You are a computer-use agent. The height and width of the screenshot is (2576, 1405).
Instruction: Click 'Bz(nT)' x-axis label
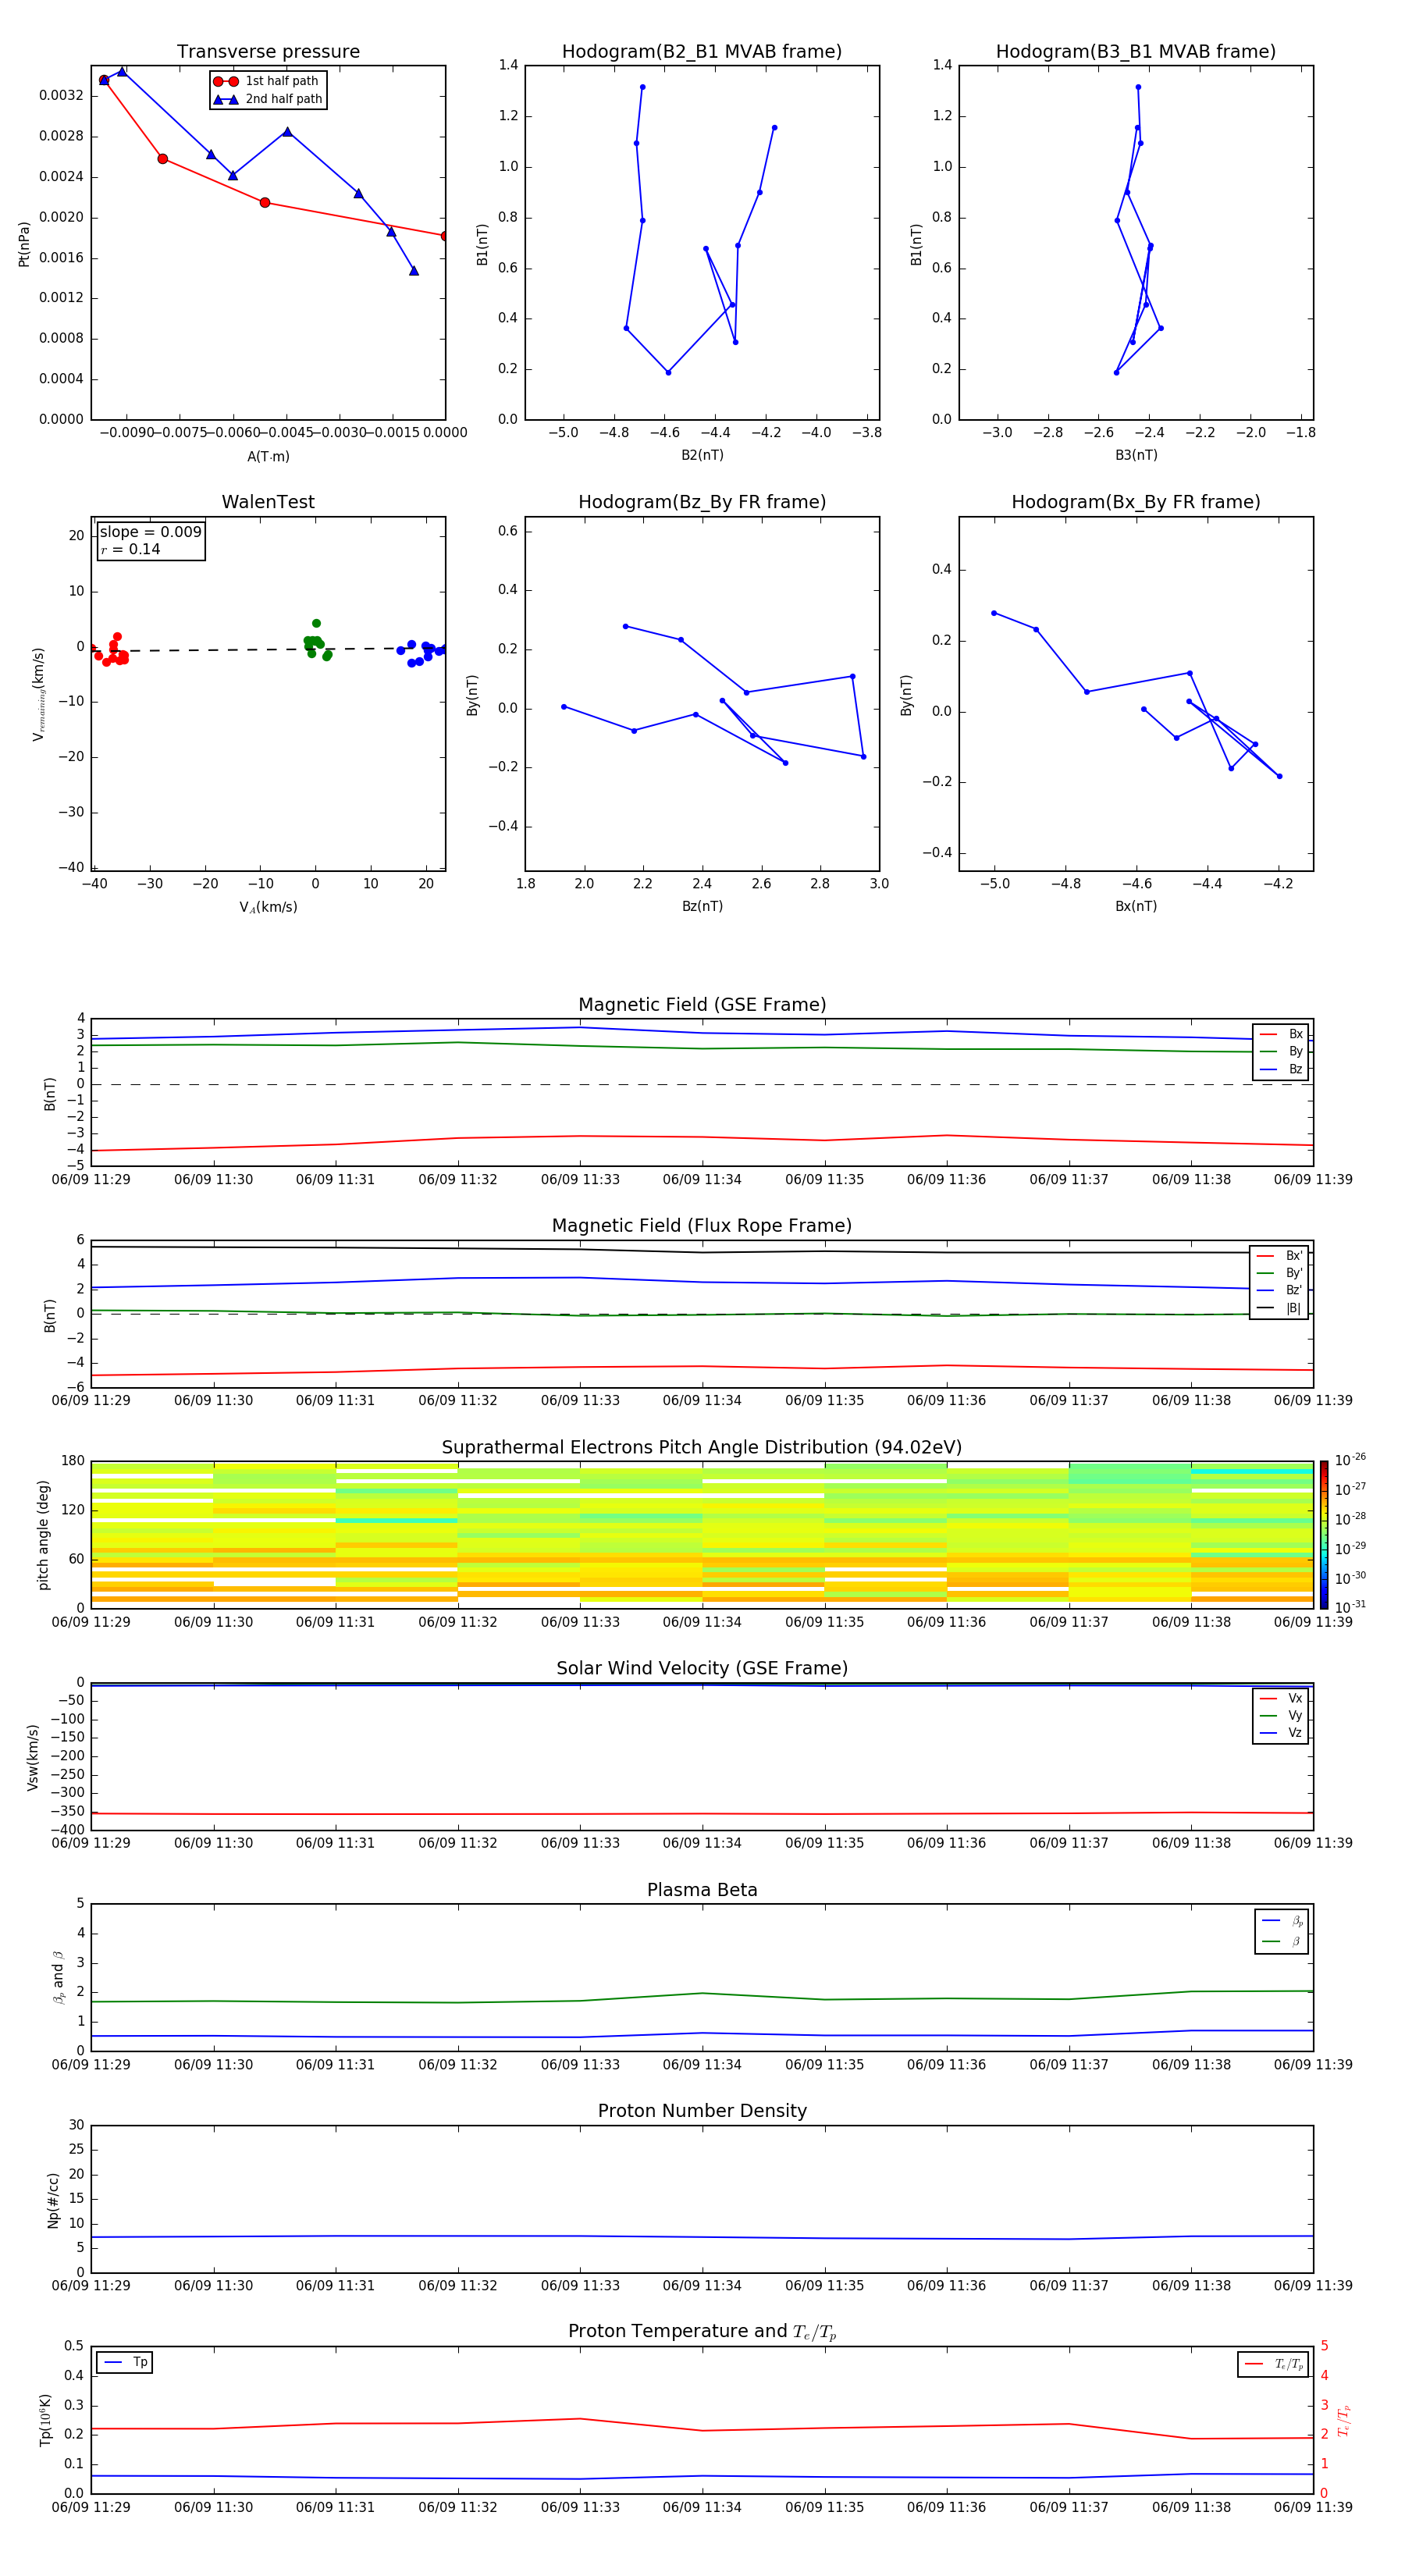tap(702, 906)
